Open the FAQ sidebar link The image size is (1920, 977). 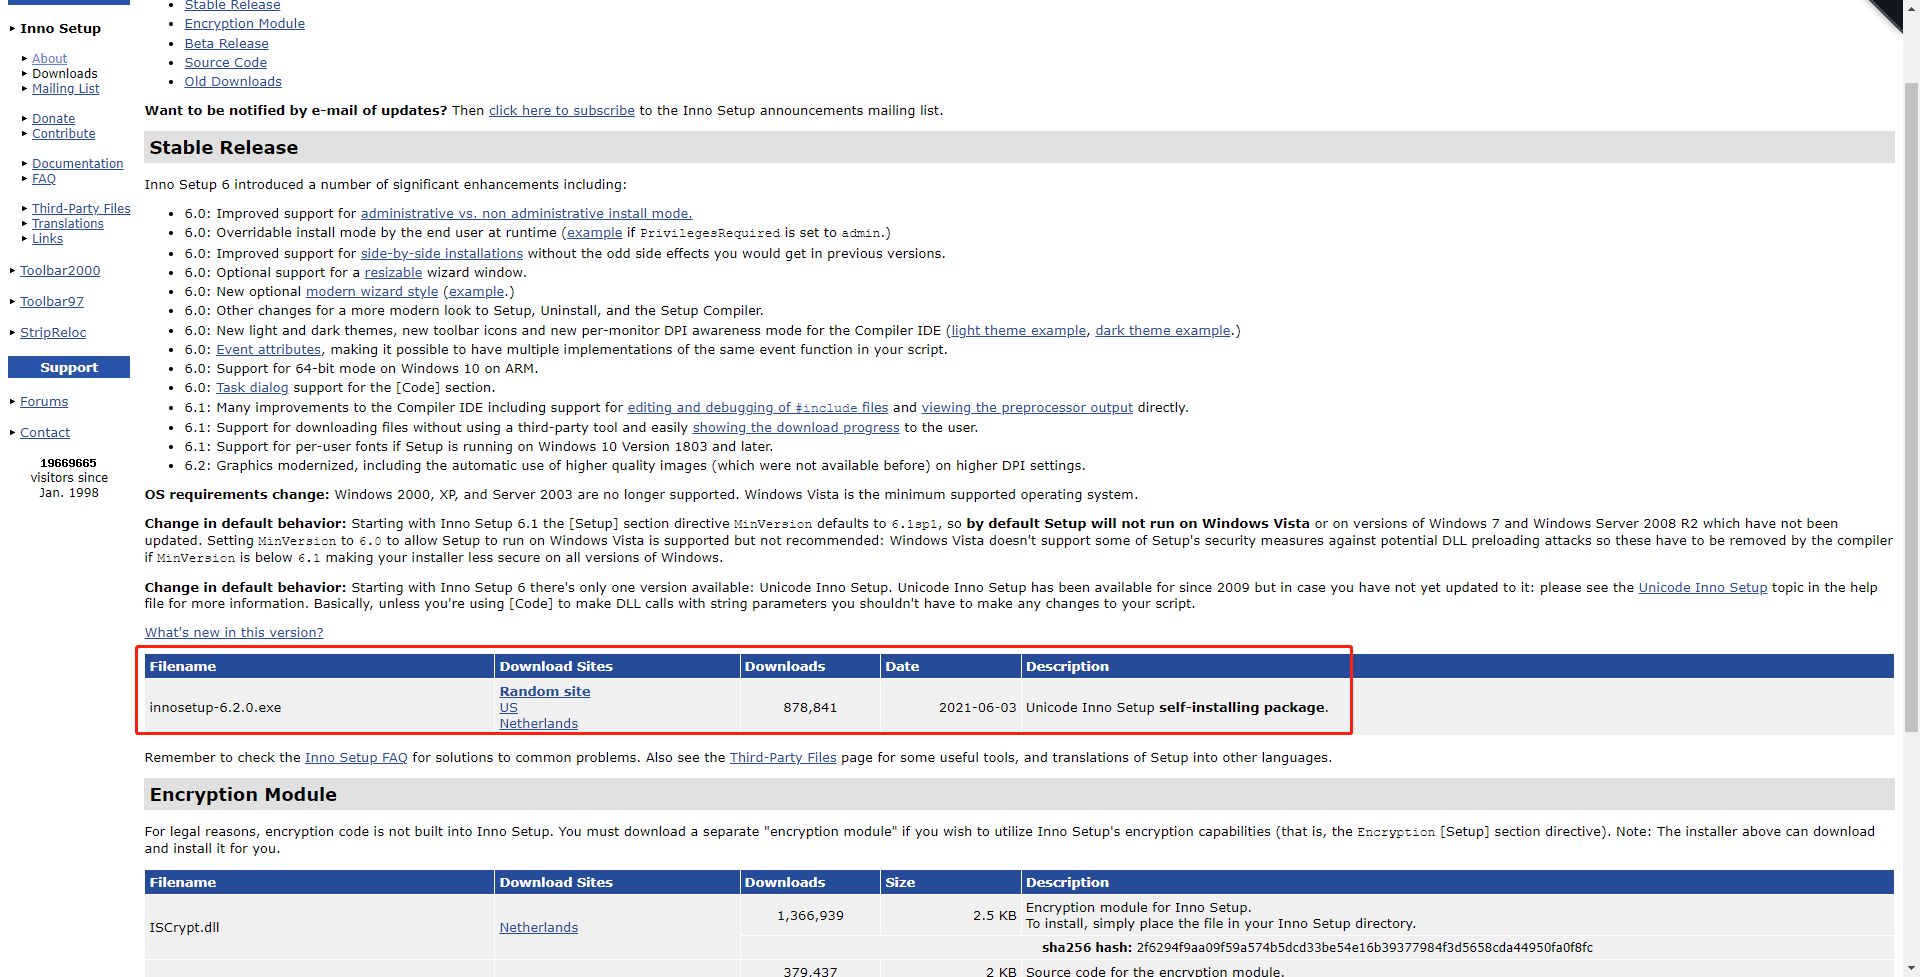[x=43, y=179]
